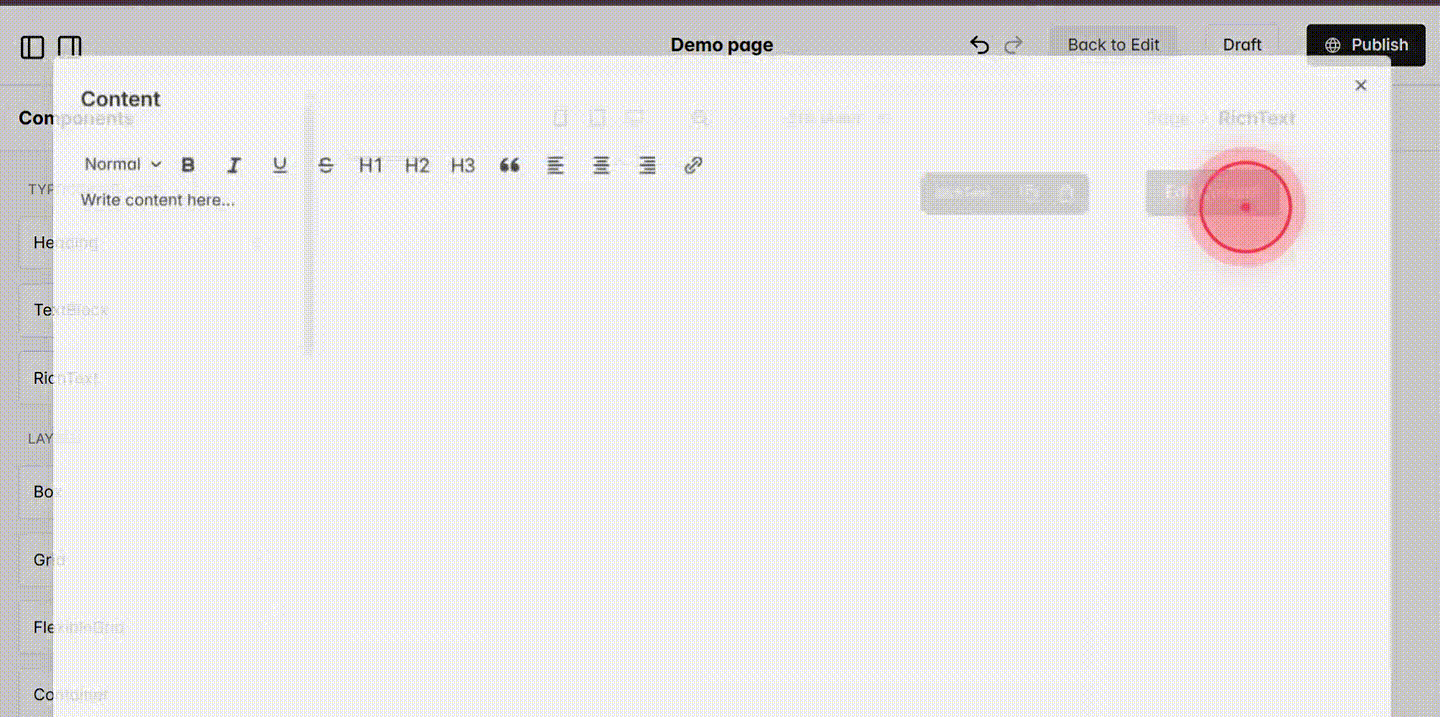
Task: Align text to the right
Action: [647, 165]
